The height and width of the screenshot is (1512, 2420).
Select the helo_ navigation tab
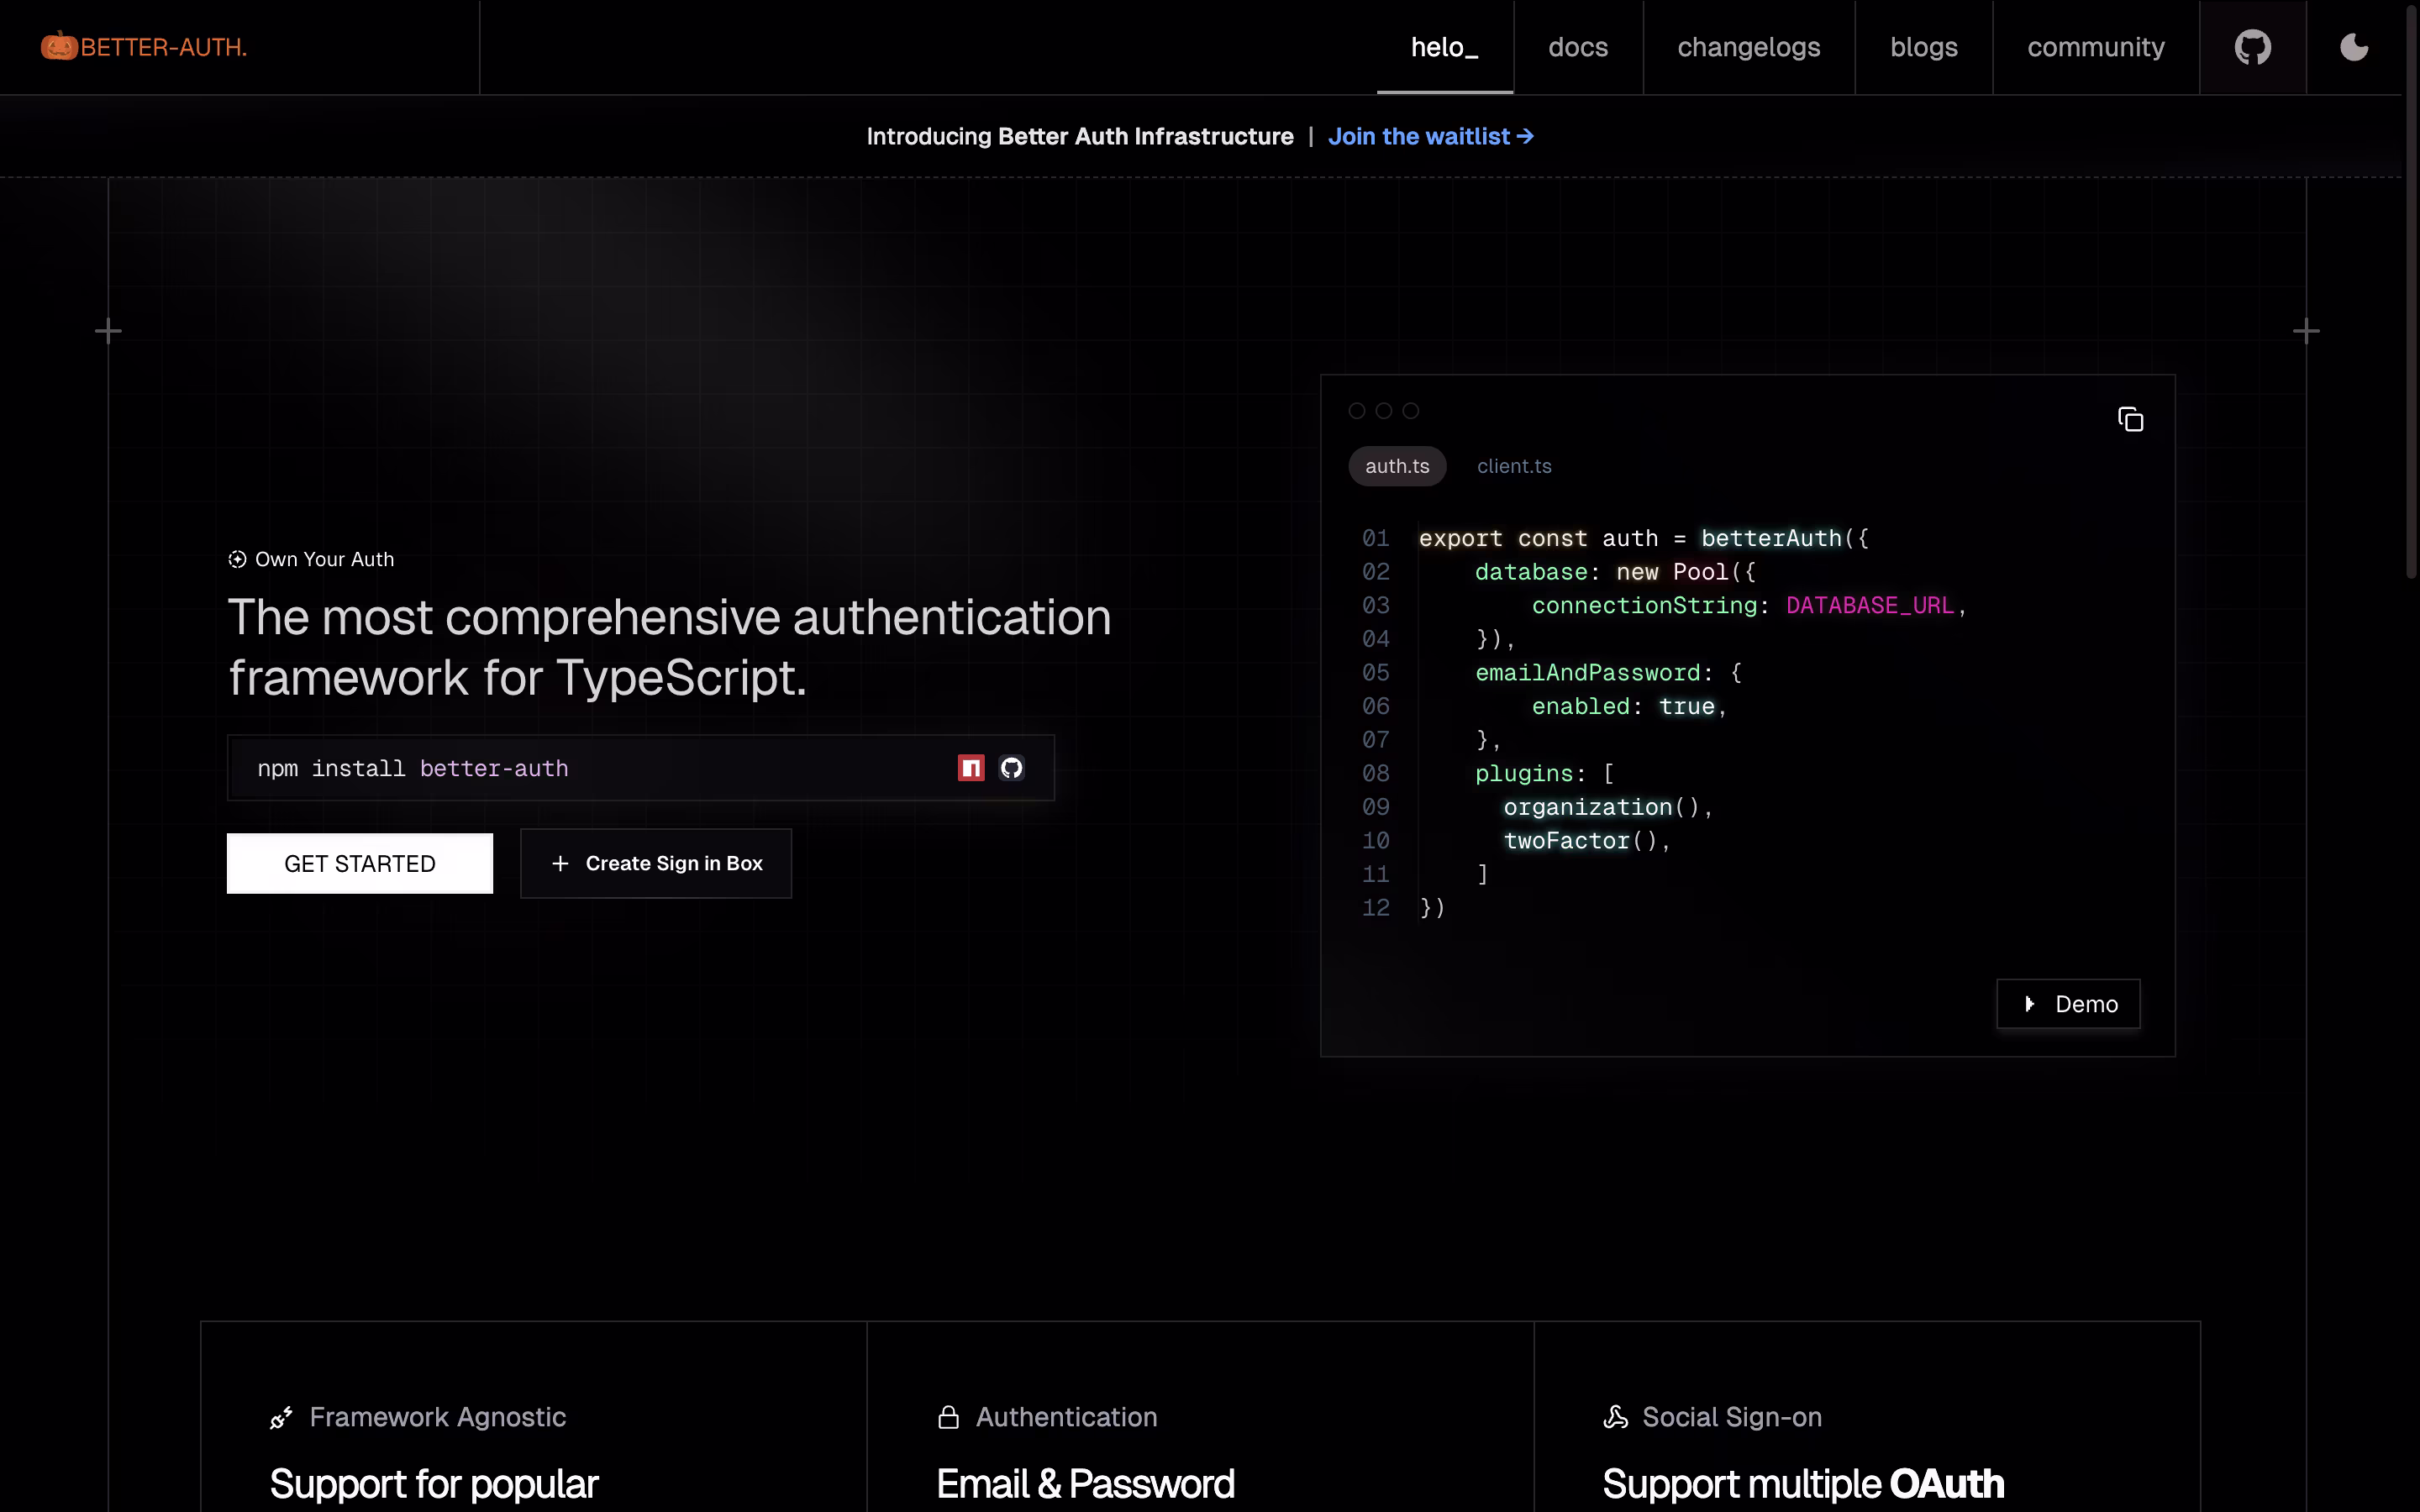point(1444,47)
